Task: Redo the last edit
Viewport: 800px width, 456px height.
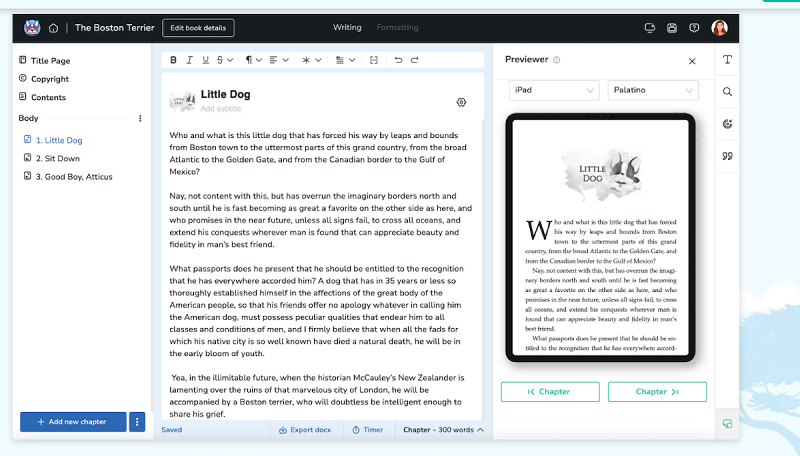Action: [x=415, y=60]
